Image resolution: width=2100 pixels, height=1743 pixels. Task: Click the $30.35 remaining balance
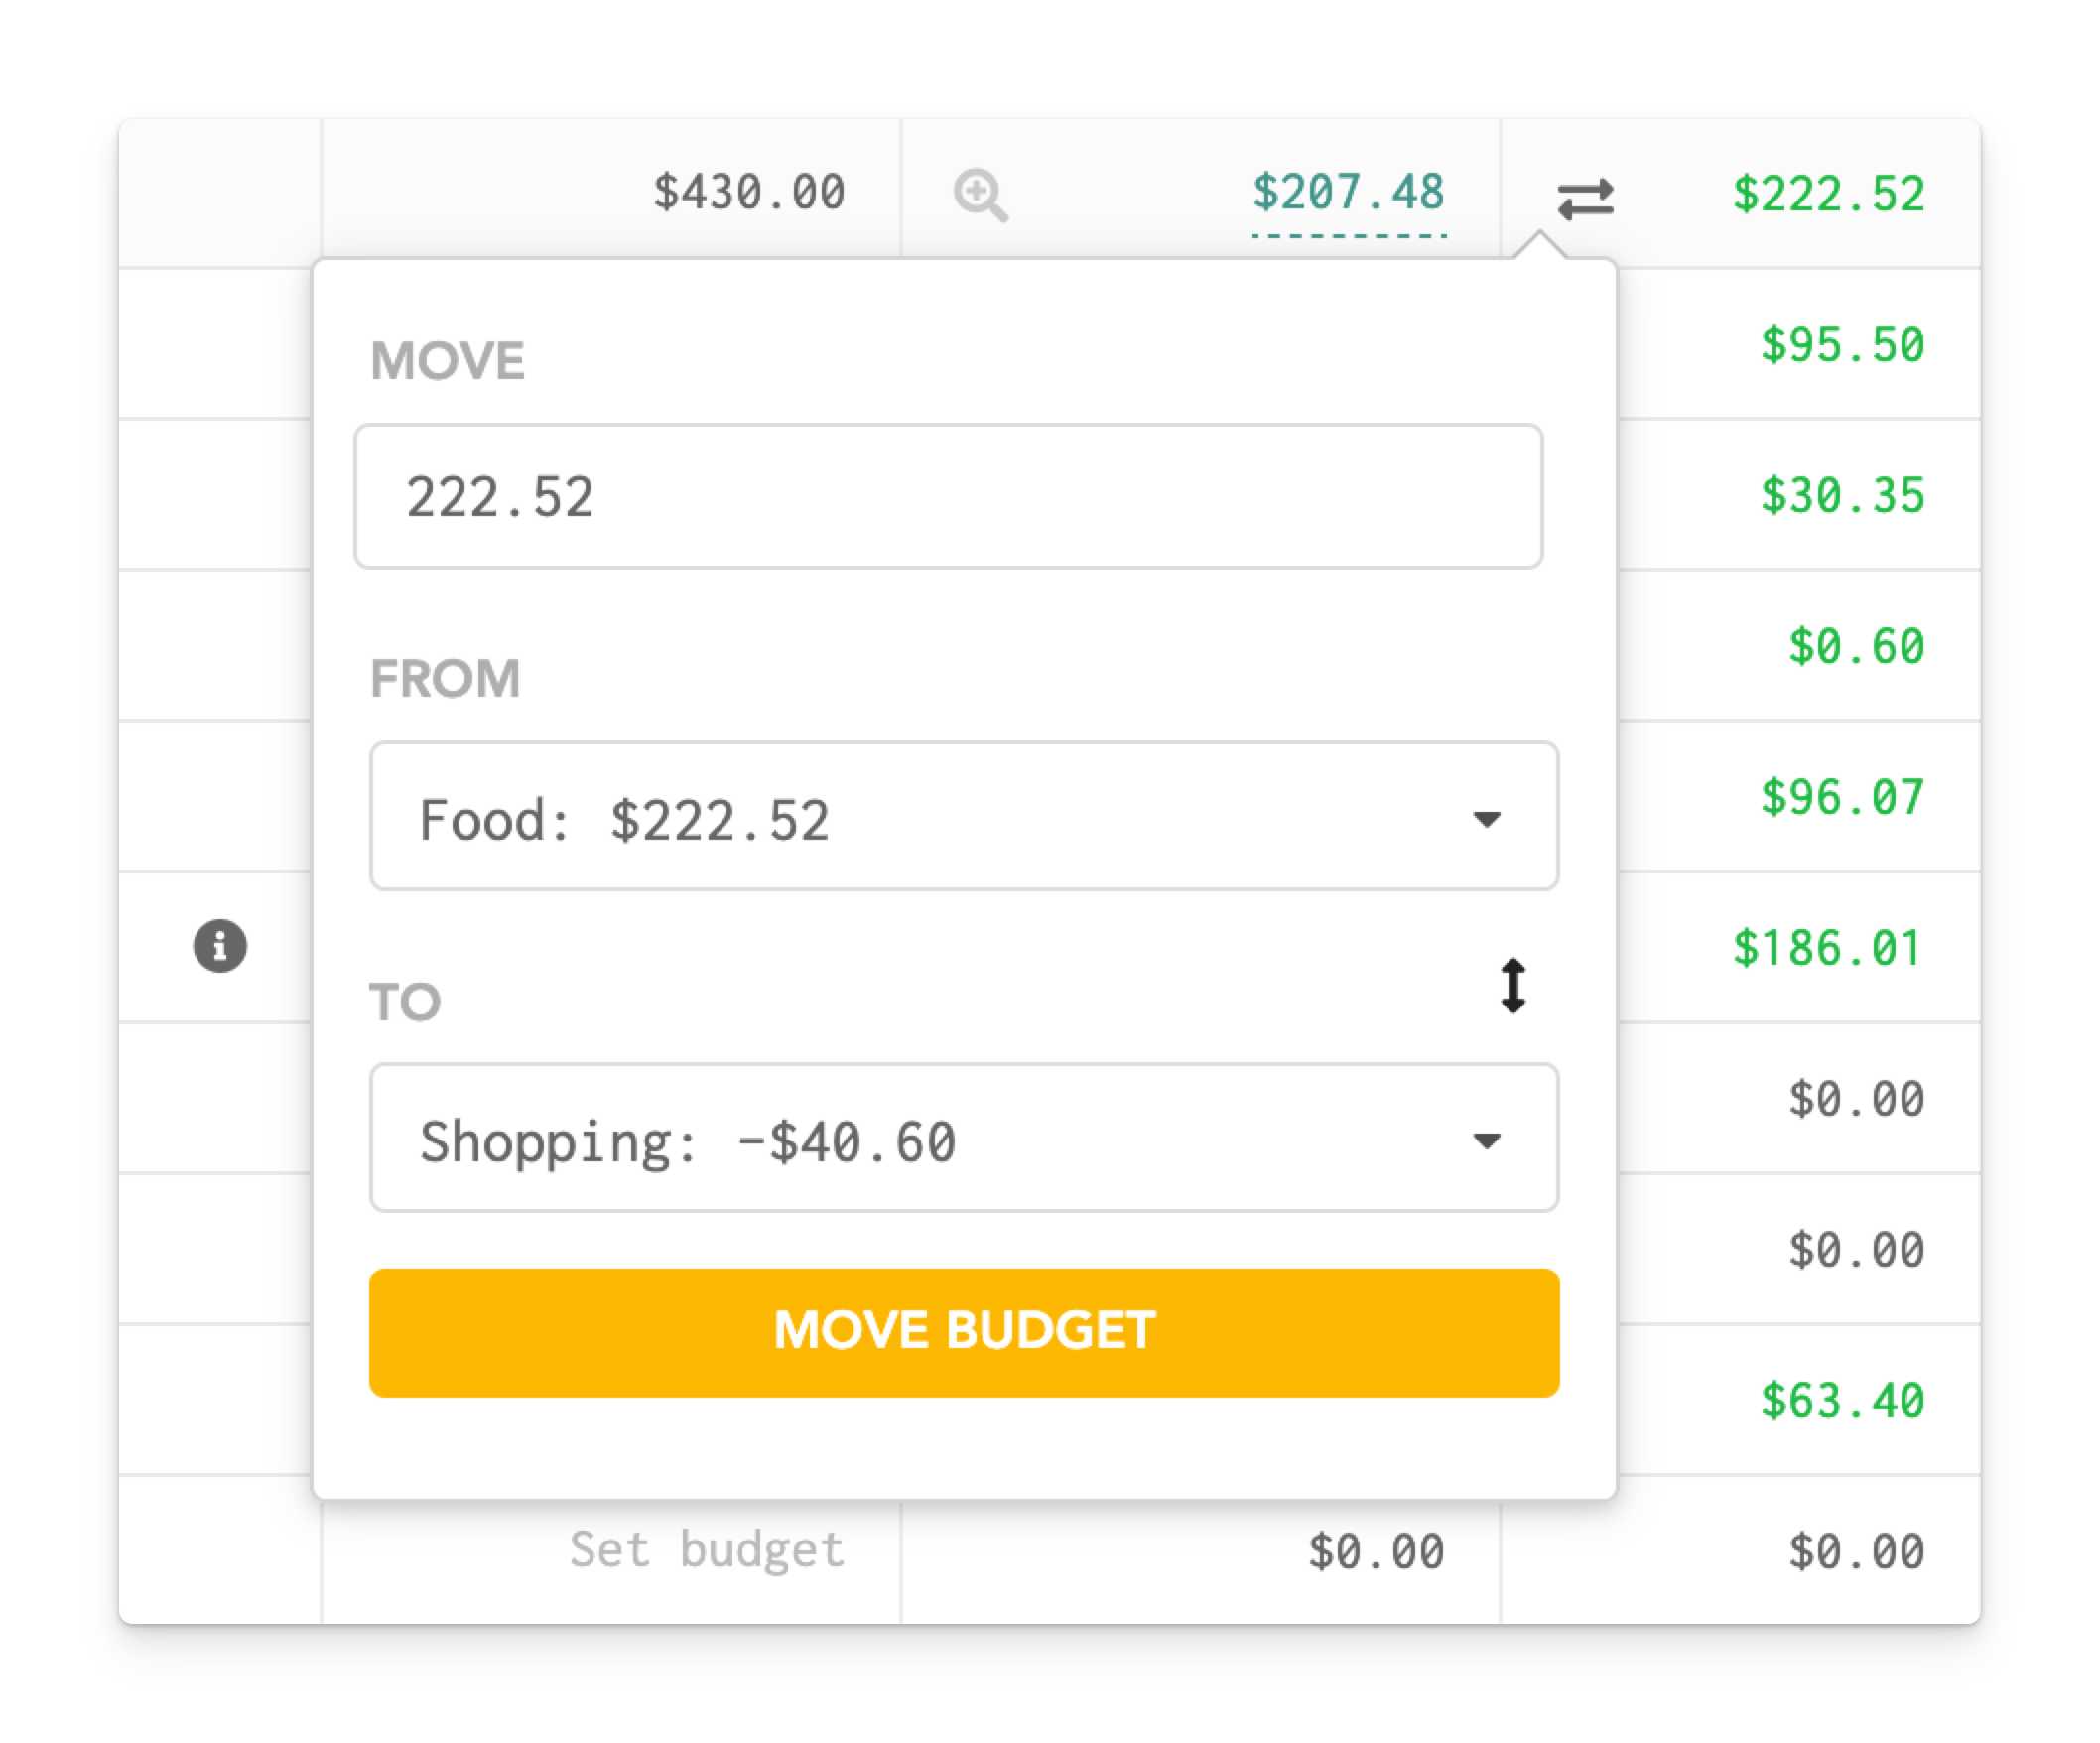click(1842, 496)
